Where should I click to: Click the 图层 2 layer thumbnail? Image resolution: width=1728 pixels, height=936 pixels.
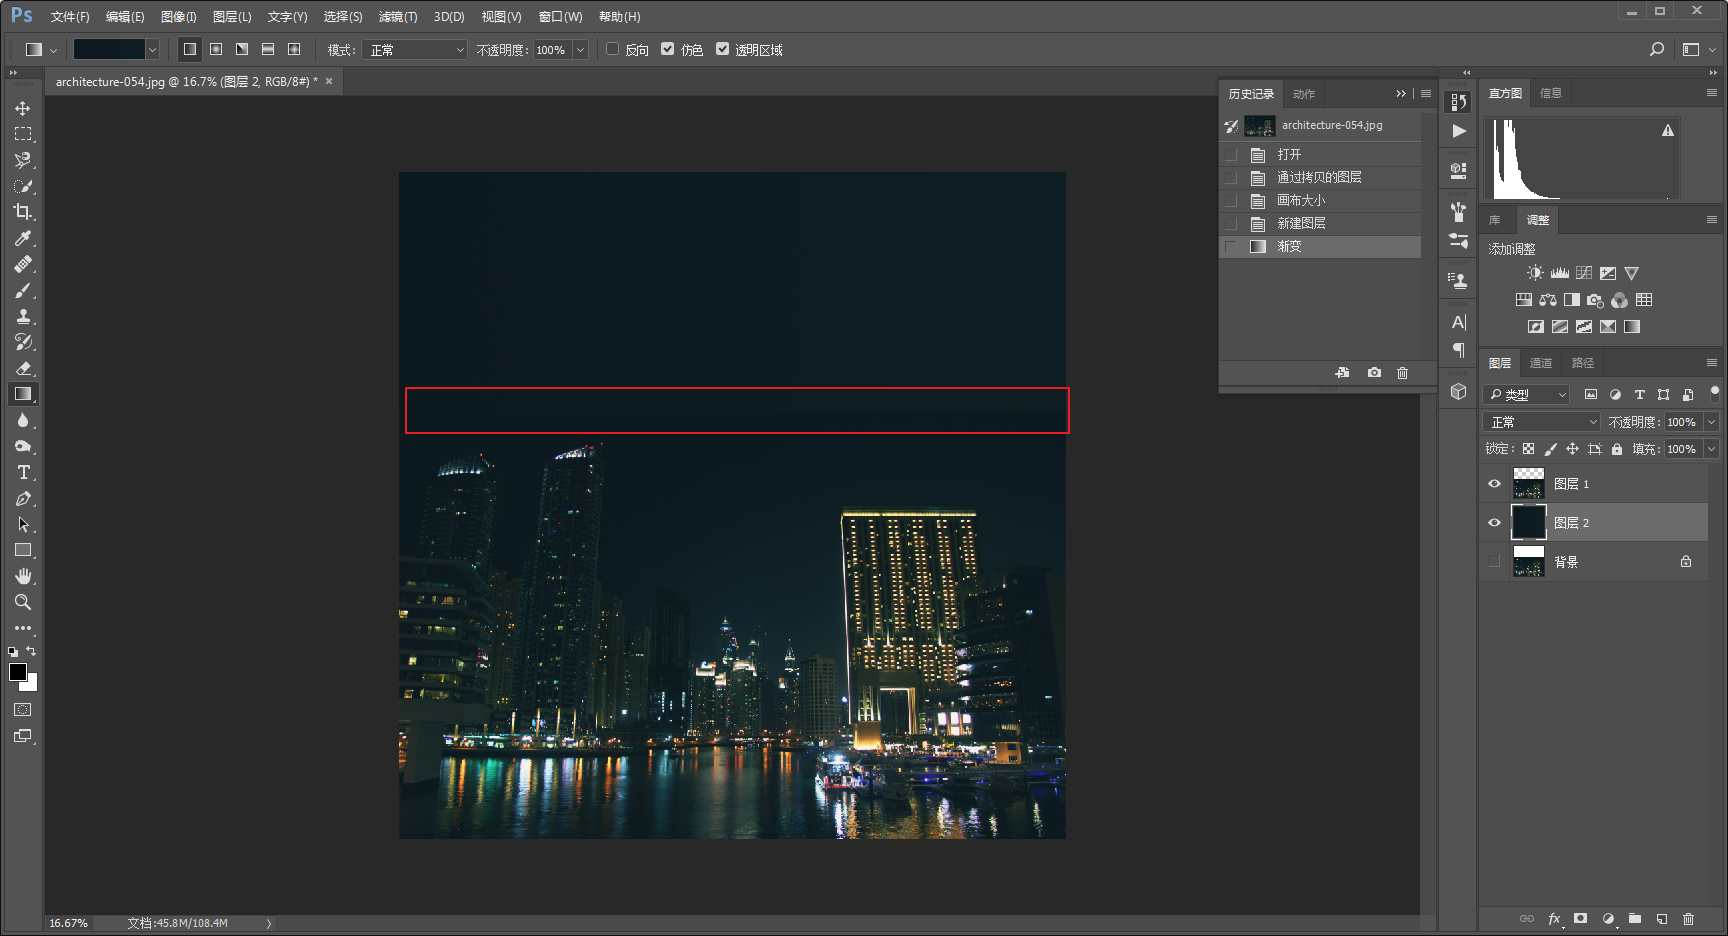(x=1528, y=523)
